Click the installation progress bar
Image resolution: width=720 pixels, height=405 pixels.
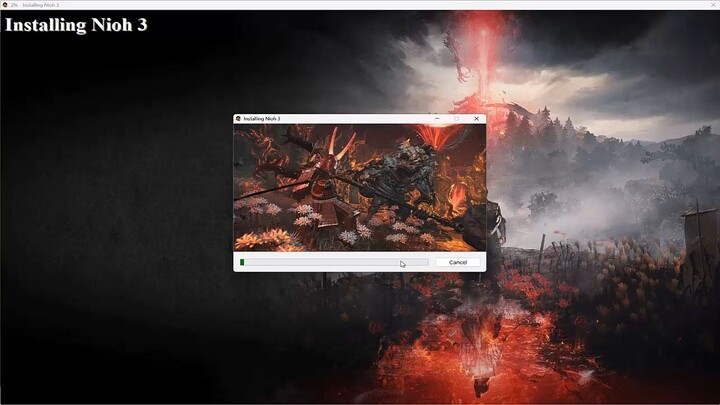334,262
